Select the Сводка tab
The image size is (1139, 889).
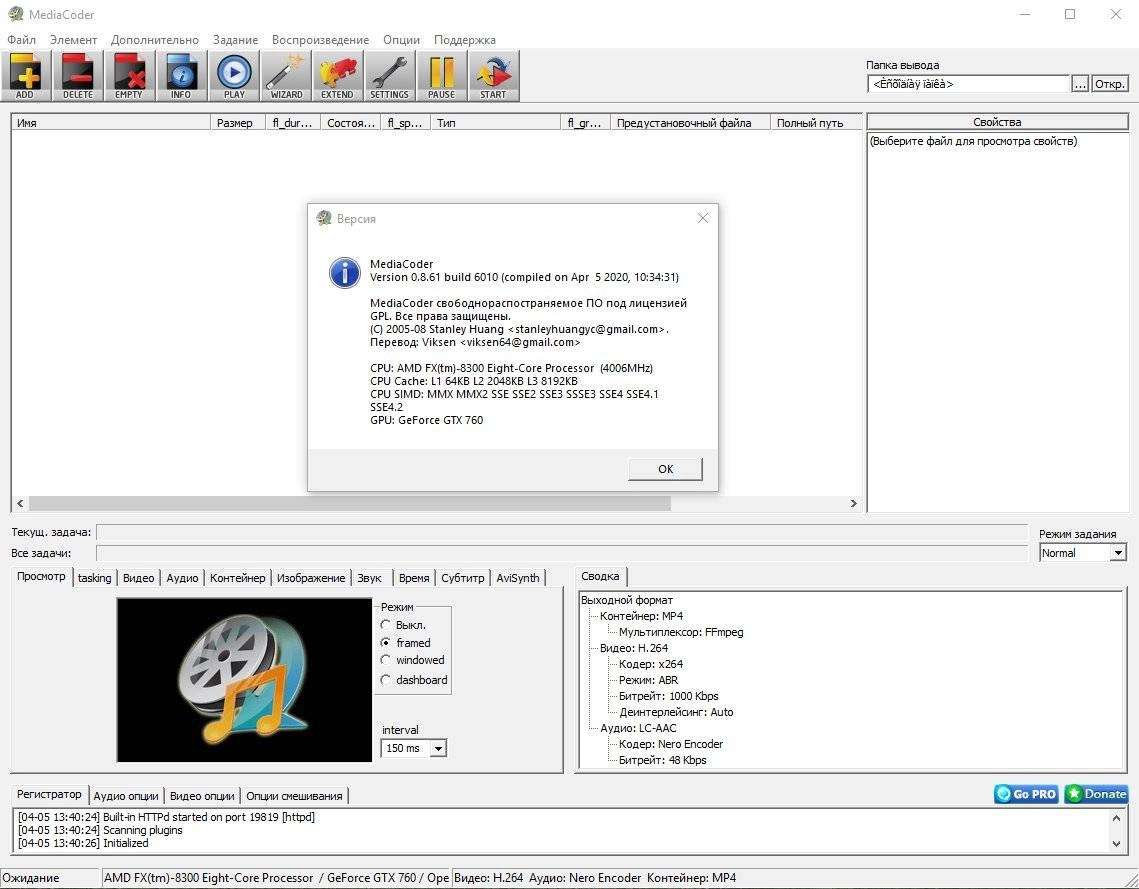[600, 576]
